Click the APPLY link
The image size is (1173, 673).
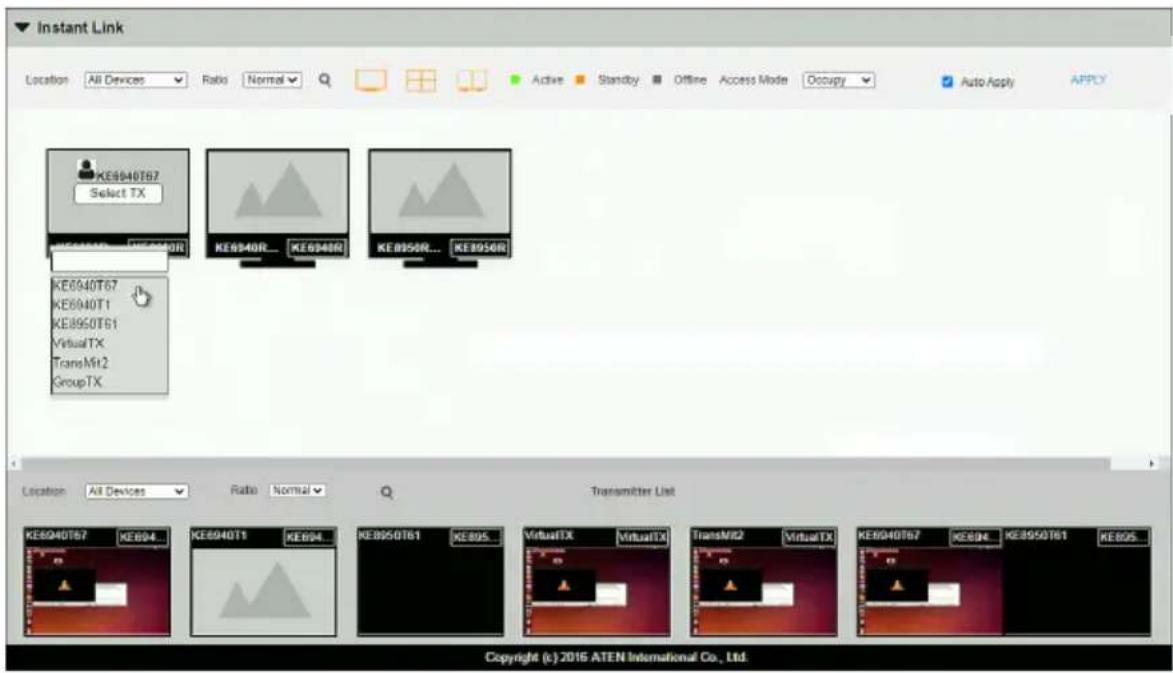(x=1088, y=80)
